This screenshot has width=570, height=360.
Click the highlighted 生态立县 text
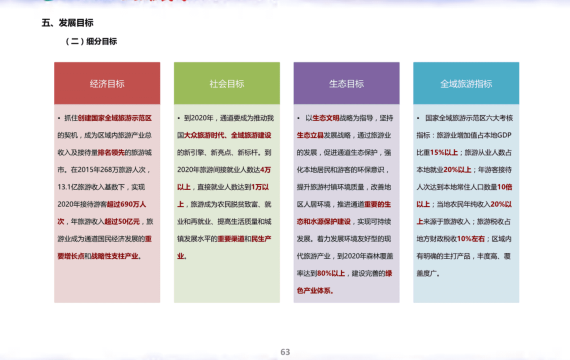click(x=310, y=135)
